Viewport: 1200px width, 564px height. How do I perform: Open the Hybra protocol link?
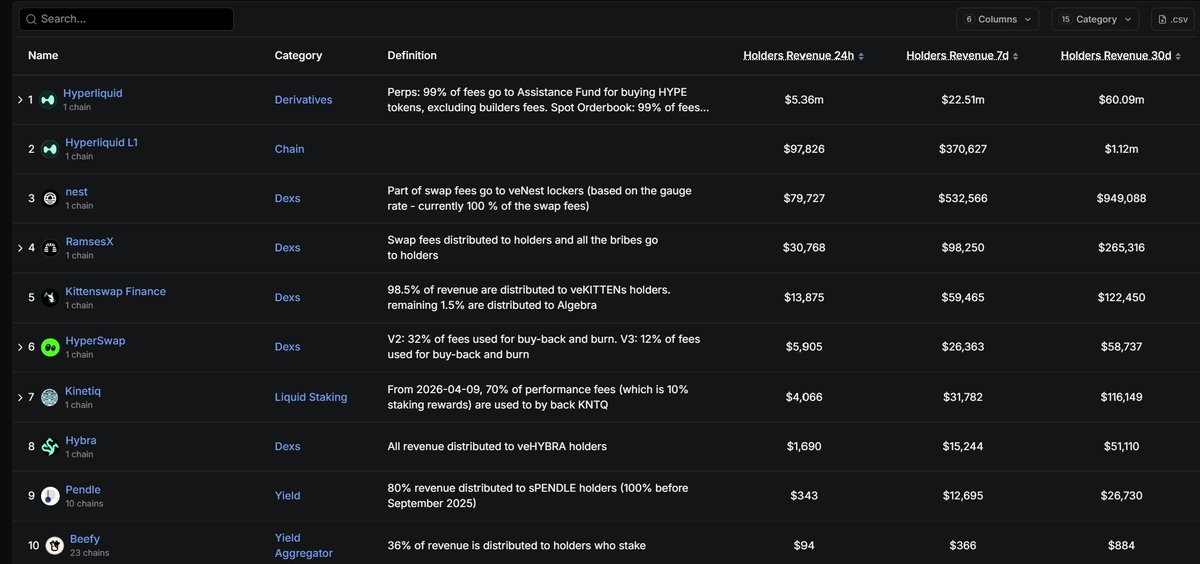[80, 440]
